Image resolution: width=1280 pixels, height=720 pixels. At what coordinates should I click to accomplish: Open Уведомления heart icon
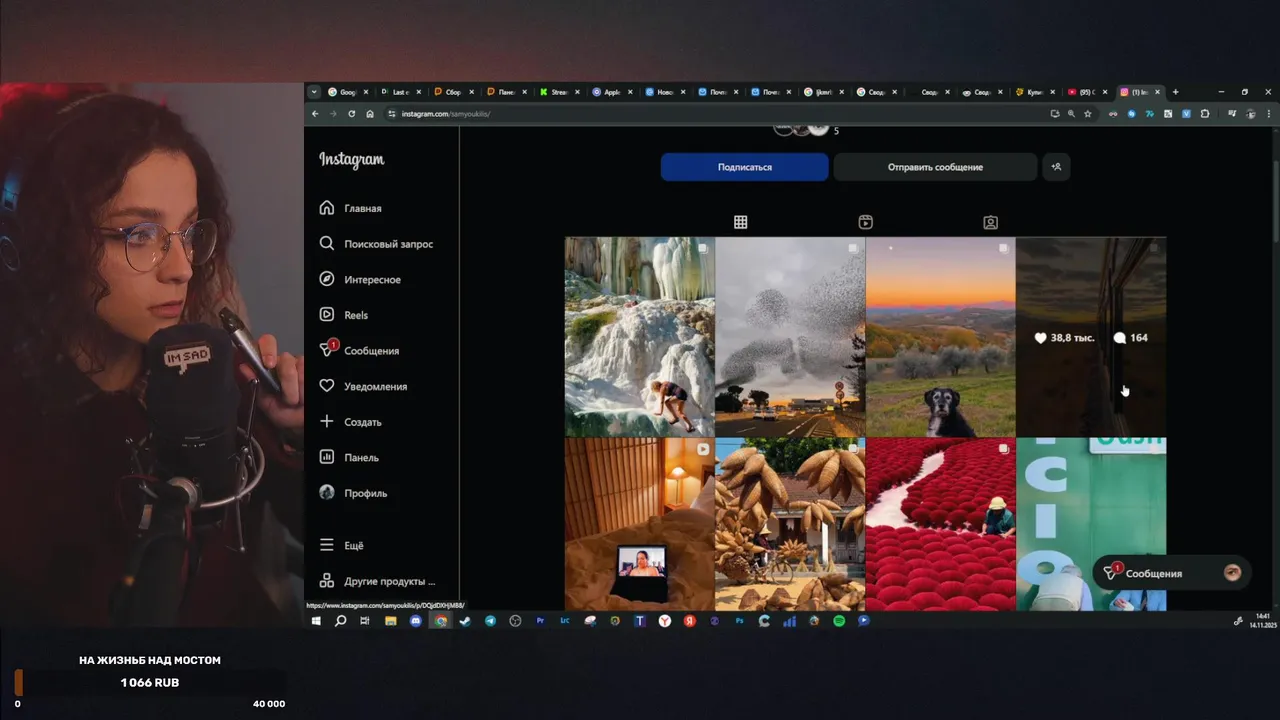click(x=326, y=386)
